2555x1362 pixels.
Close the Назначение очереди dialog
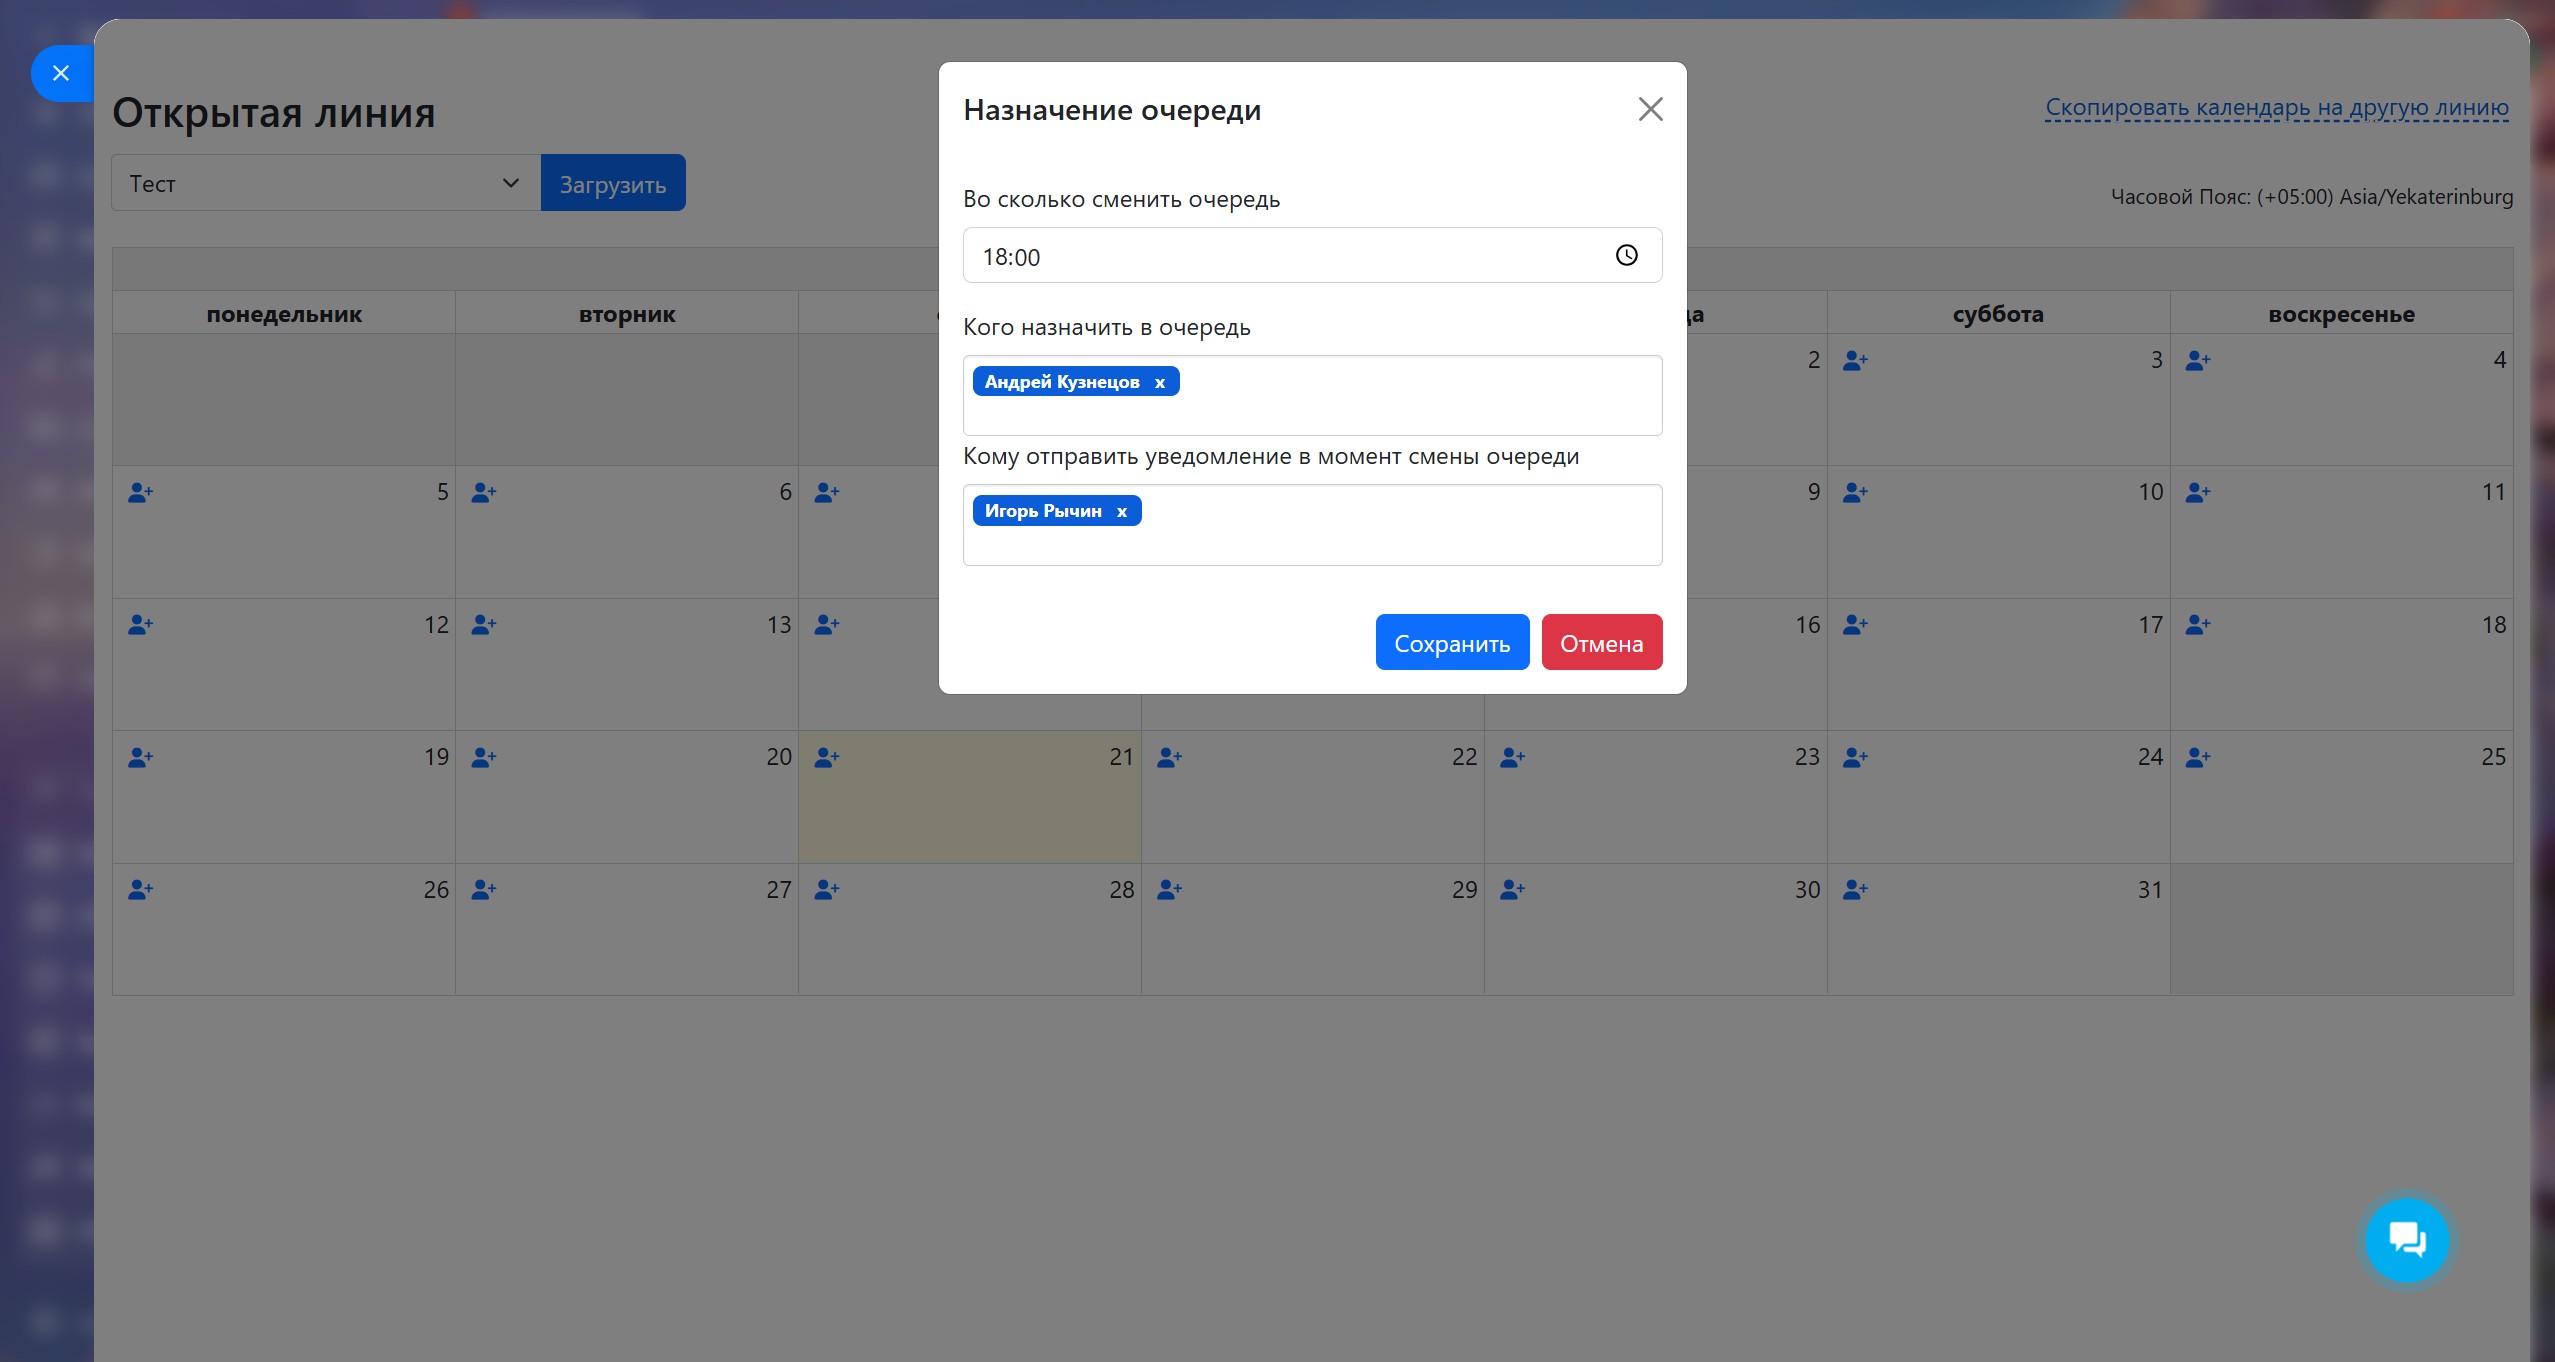(x=1650, y=109)
